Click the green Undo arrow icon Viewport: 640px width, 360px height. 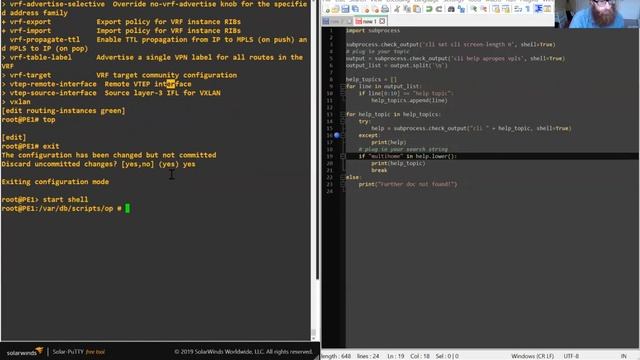[x=429, y=9]
